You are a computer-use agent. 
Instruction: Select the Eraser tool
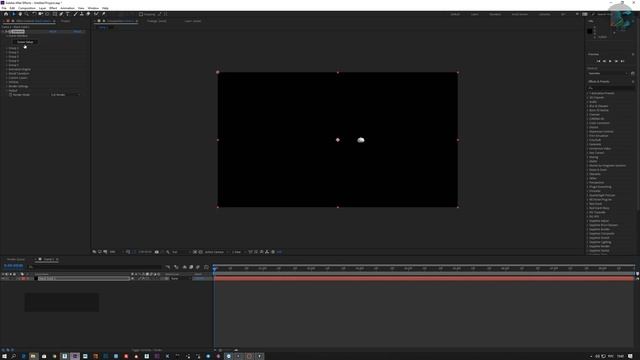pyautogui.click(x=88, y=14)
